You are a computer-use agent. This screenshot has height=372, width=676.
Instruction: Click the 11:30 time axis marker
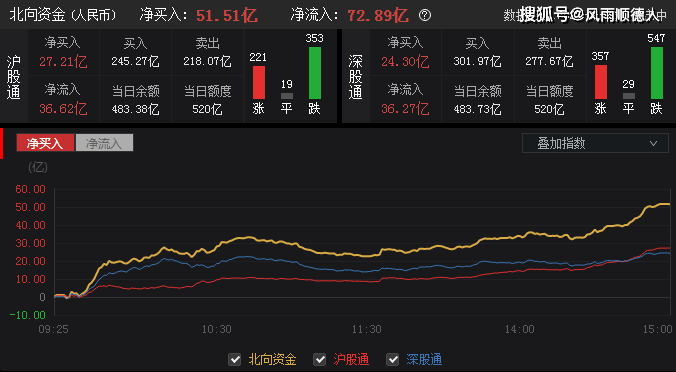point(366,329)
